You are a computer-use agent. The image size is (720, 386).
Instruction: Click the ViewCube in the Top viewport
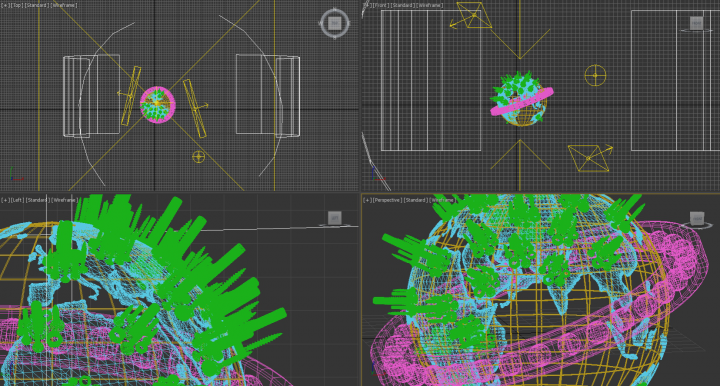pos(335,23)
